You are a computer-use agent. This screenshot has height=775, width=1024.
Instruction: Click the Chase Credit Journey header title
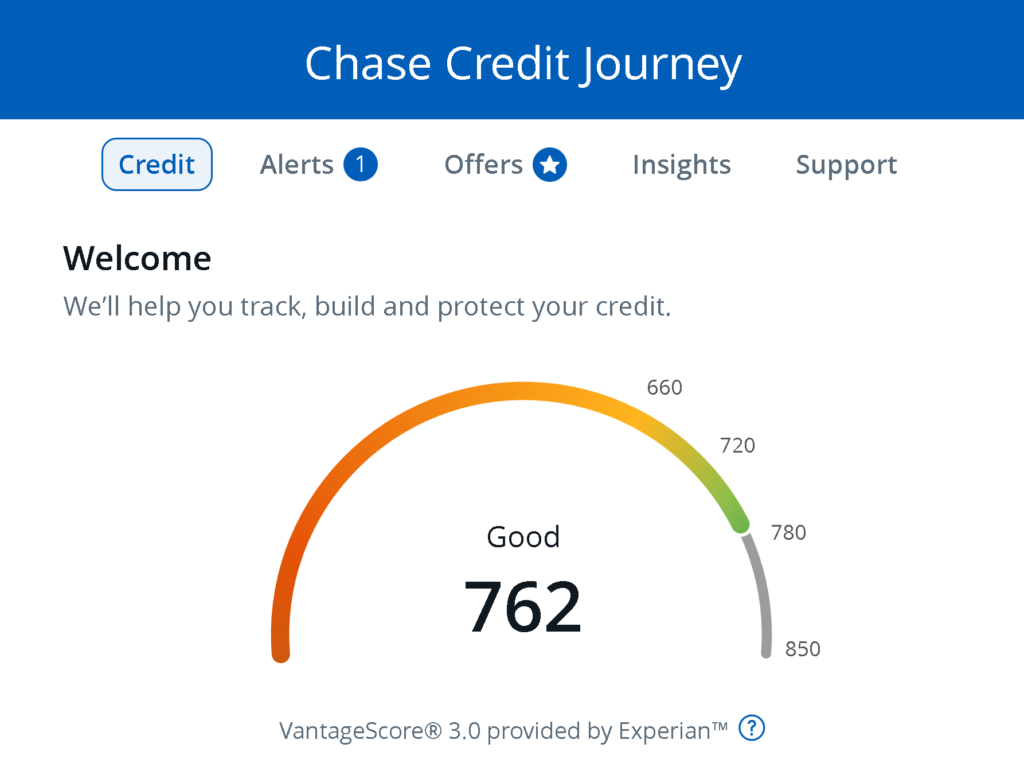coord(523,63)
